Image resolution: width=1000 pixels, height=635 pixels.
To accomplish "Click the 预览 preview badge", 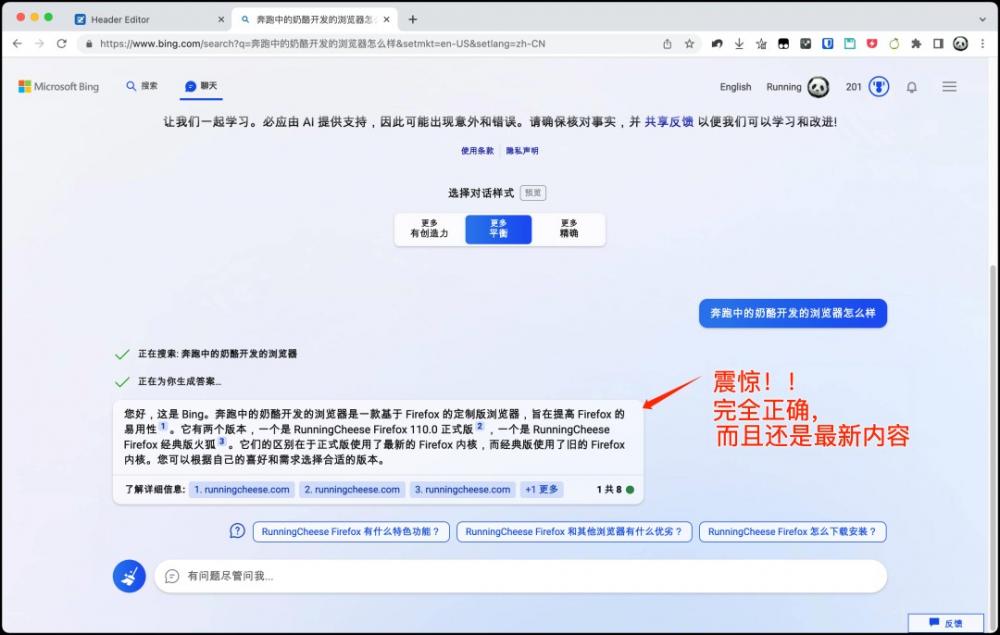I will pos(533,193).
